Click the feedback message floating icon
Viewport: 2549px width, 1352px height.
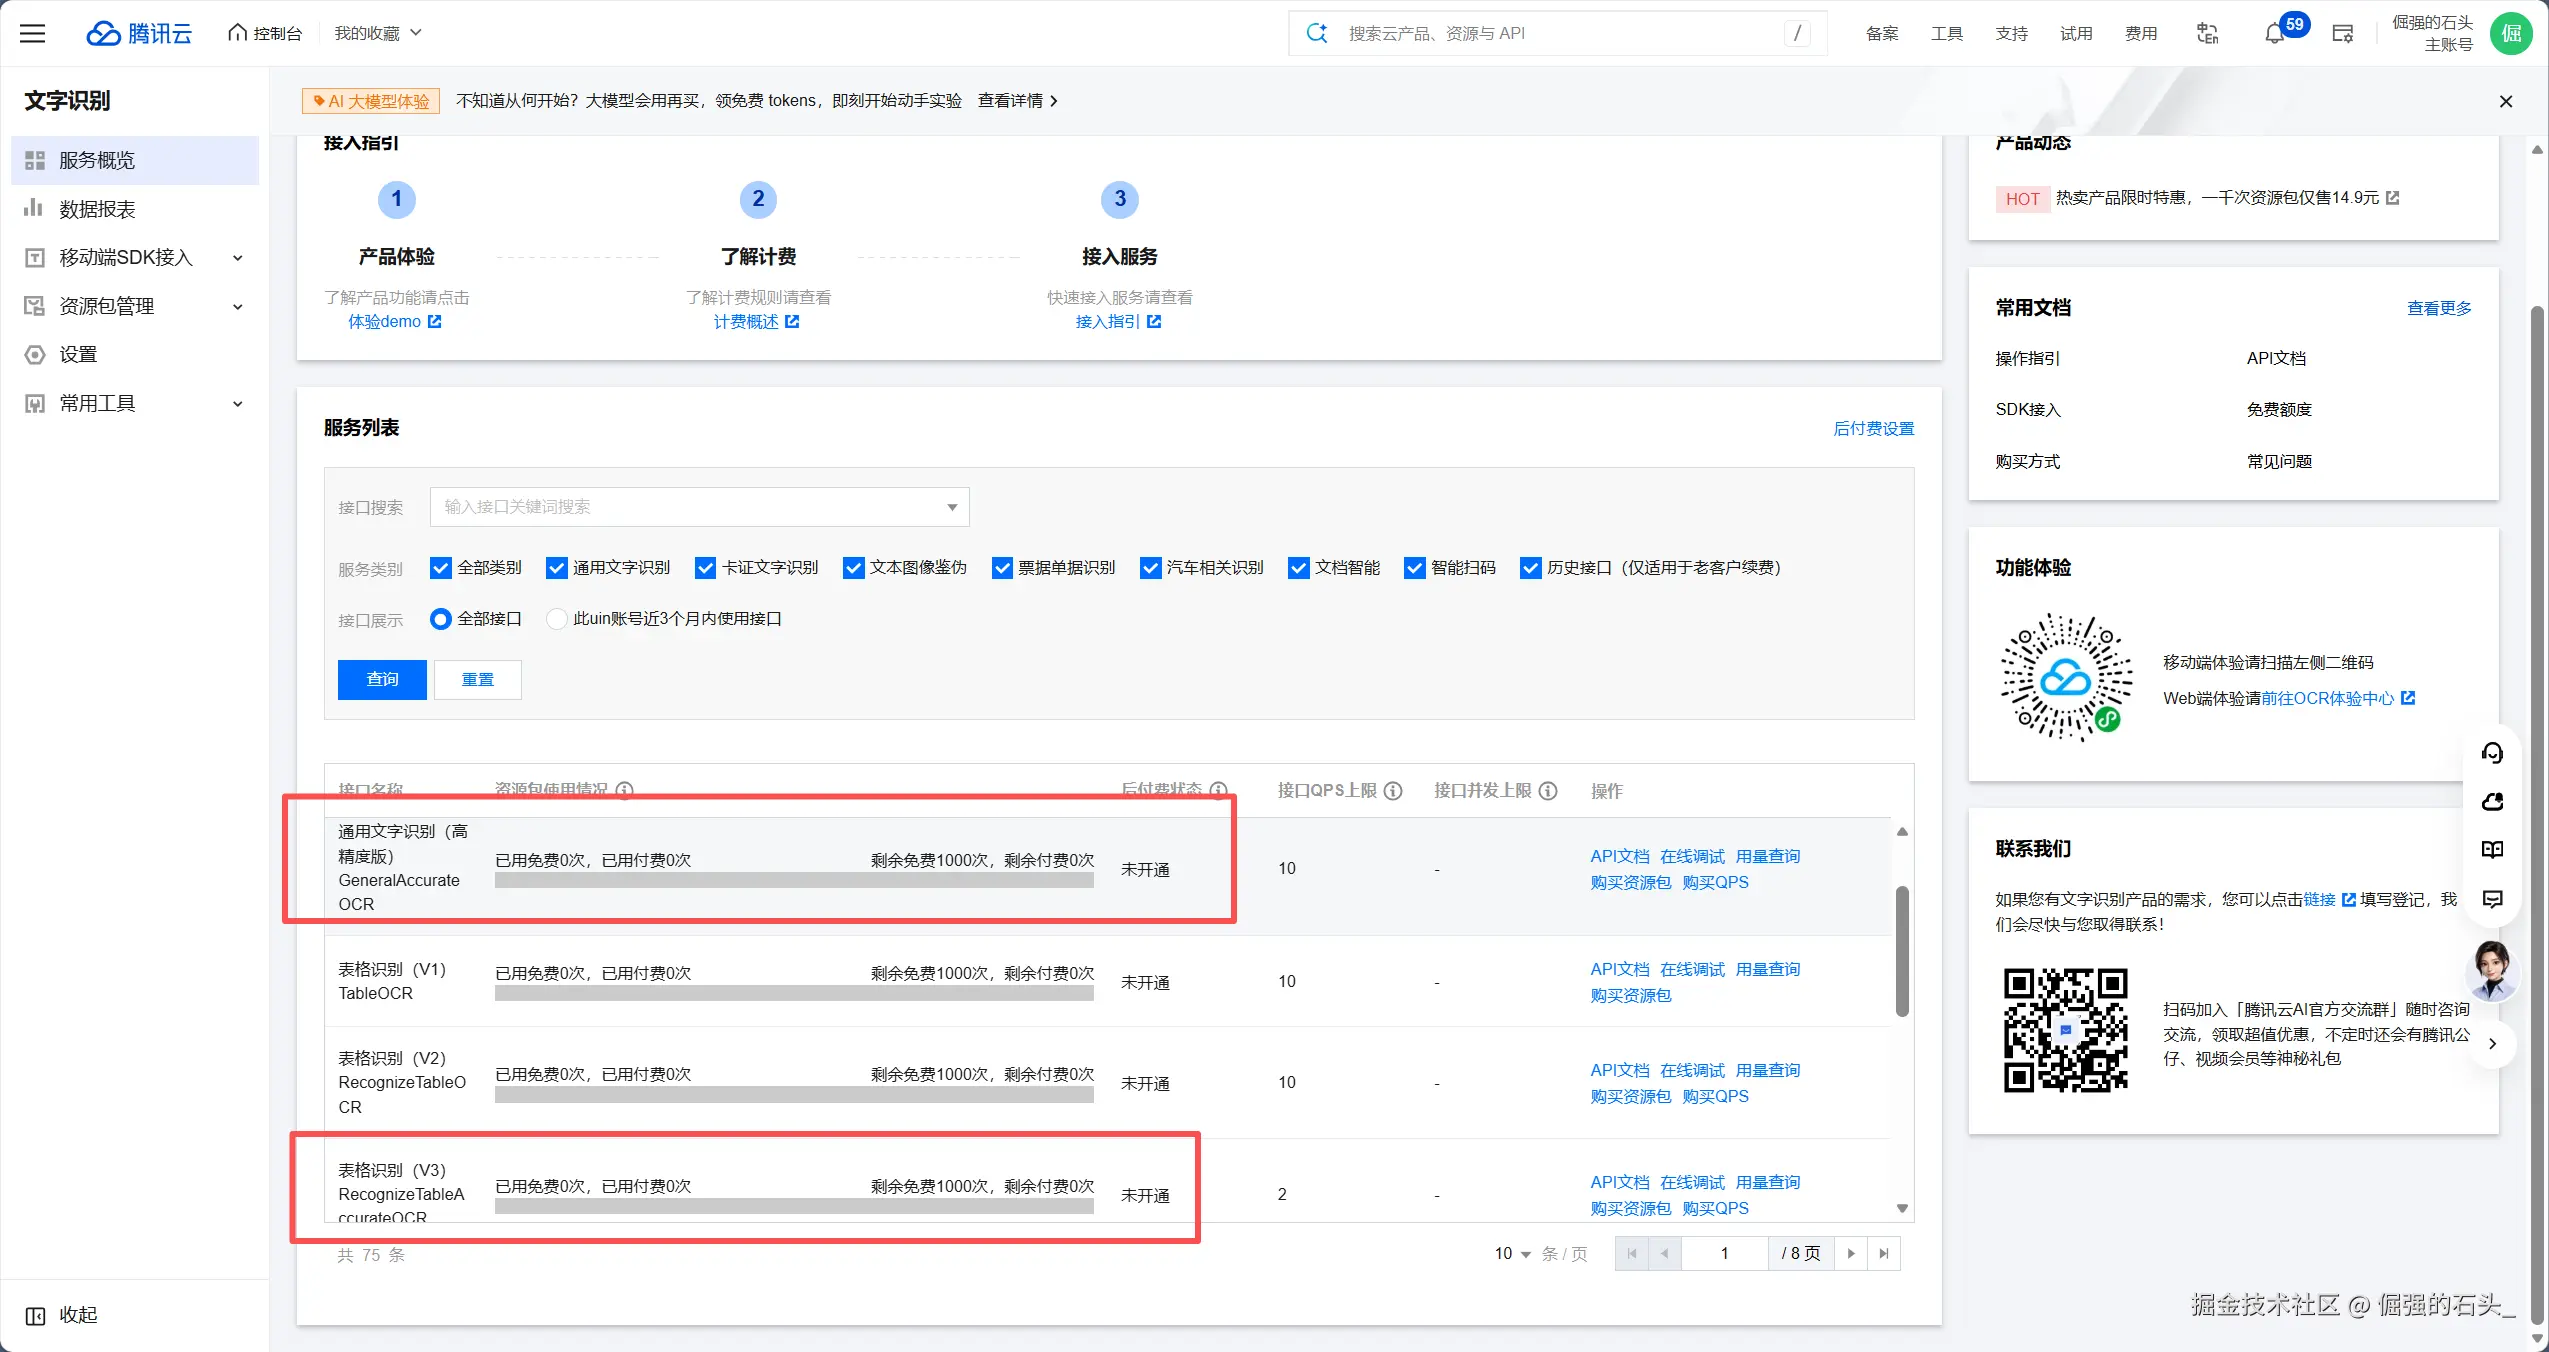[2492, 899]
